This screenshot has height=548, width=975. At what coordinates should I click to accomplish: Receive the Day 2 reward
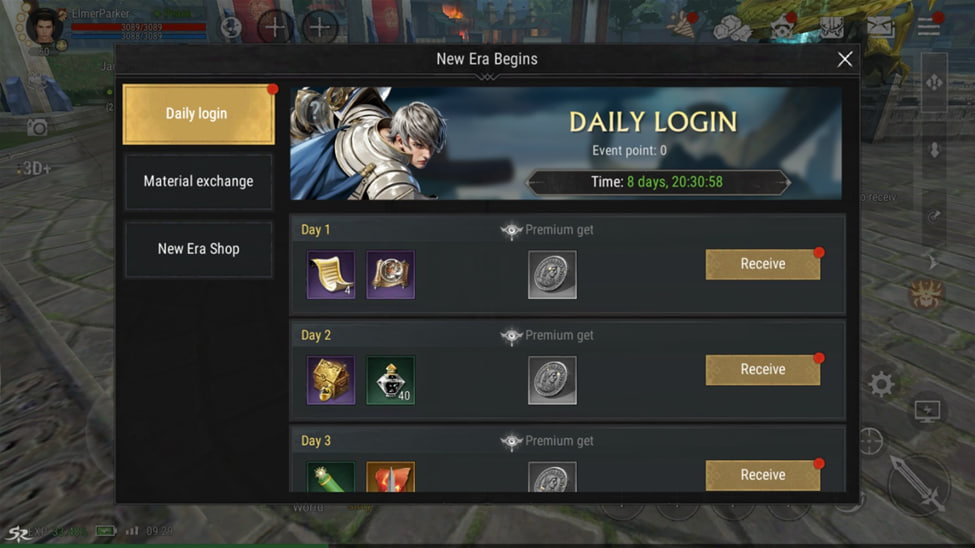click(763, 369)
